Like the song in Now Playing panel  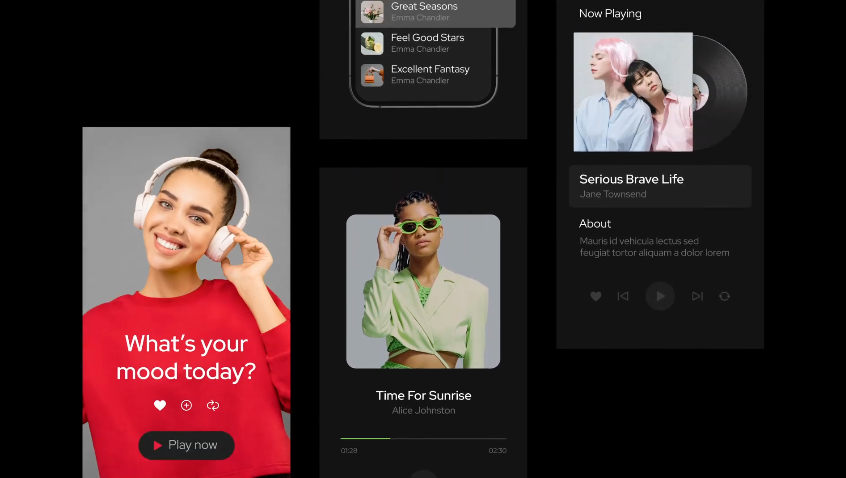[596, 296]
